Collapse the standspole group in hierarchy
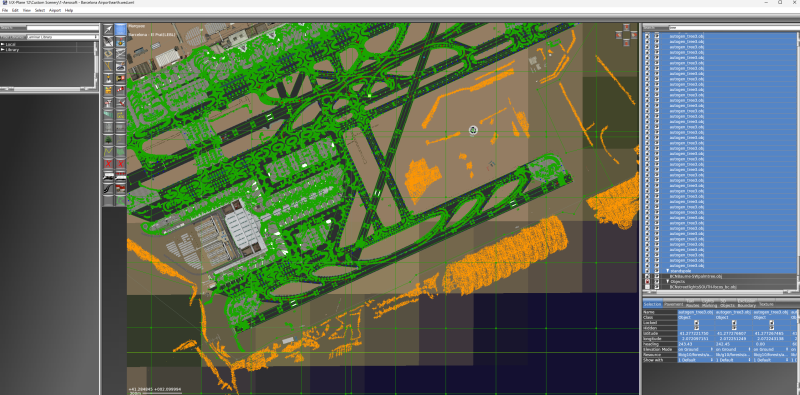Viewport: 800px width, 395px height. click(x=667, y=271)
